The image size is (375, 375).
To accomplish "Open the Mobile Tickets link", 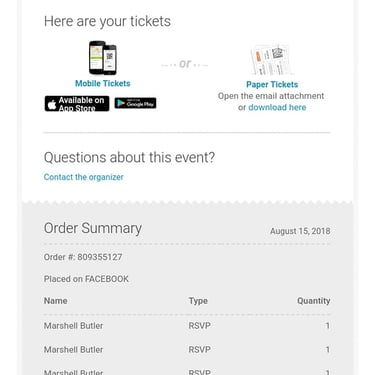I will [103, 83].
